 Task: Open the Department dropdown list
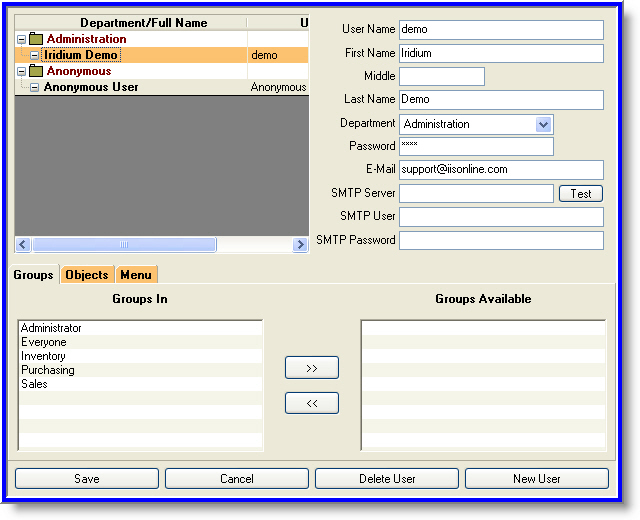point(544,124)
